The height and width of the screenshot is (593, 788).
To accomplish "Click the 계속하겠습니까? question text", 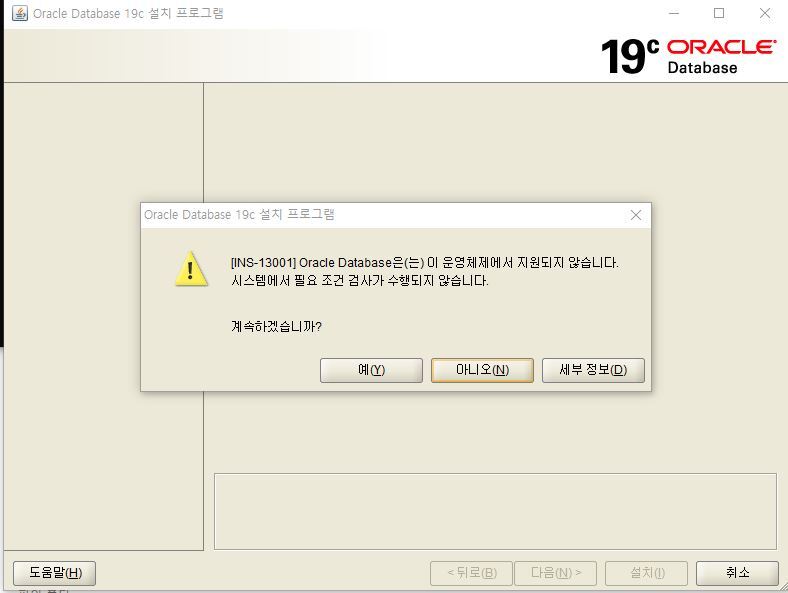I will [x=276, y=327].
